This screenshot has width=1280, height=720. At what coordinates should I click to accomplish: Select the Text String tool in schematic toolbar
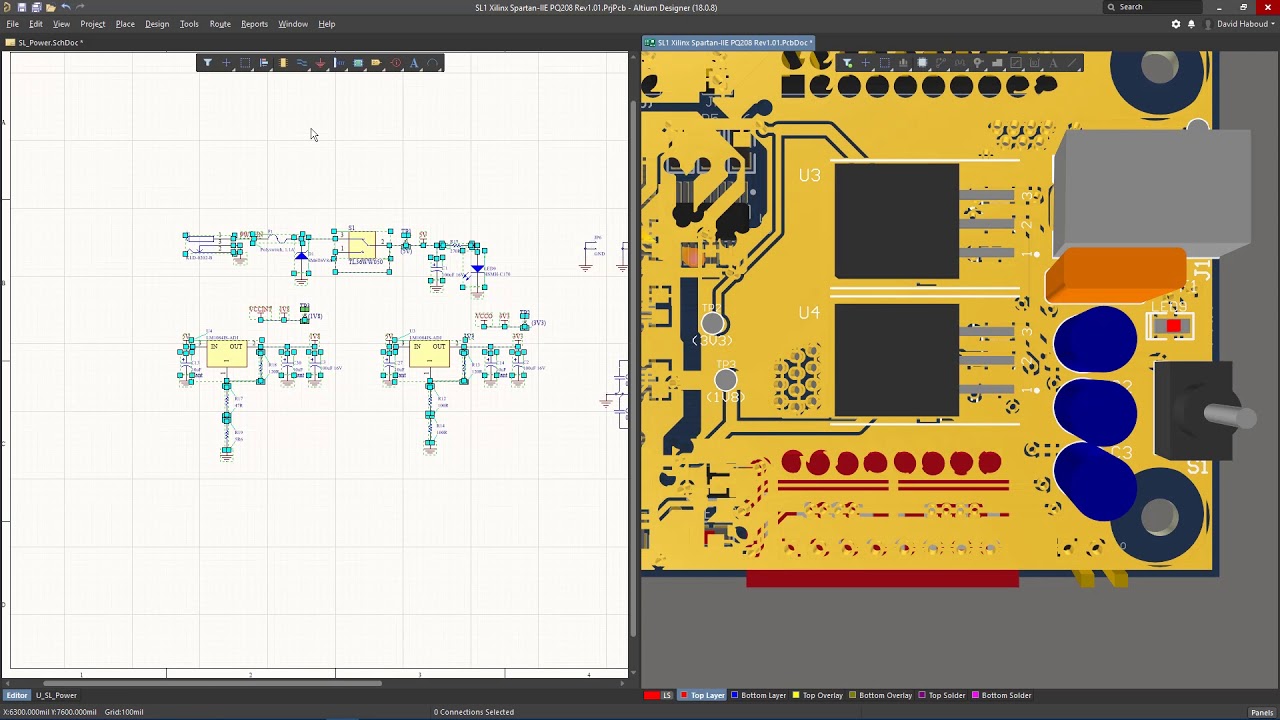coord(414,63)
